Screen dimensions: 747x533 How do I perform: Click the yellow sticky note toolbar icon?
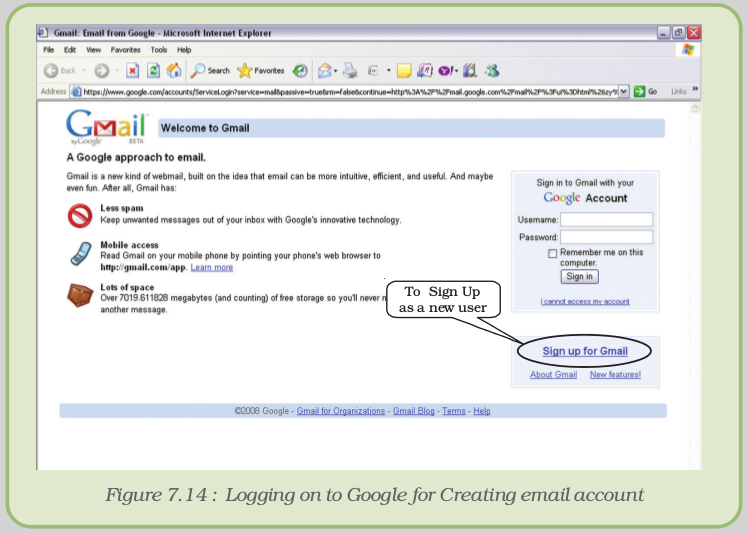tap(404, 71)
